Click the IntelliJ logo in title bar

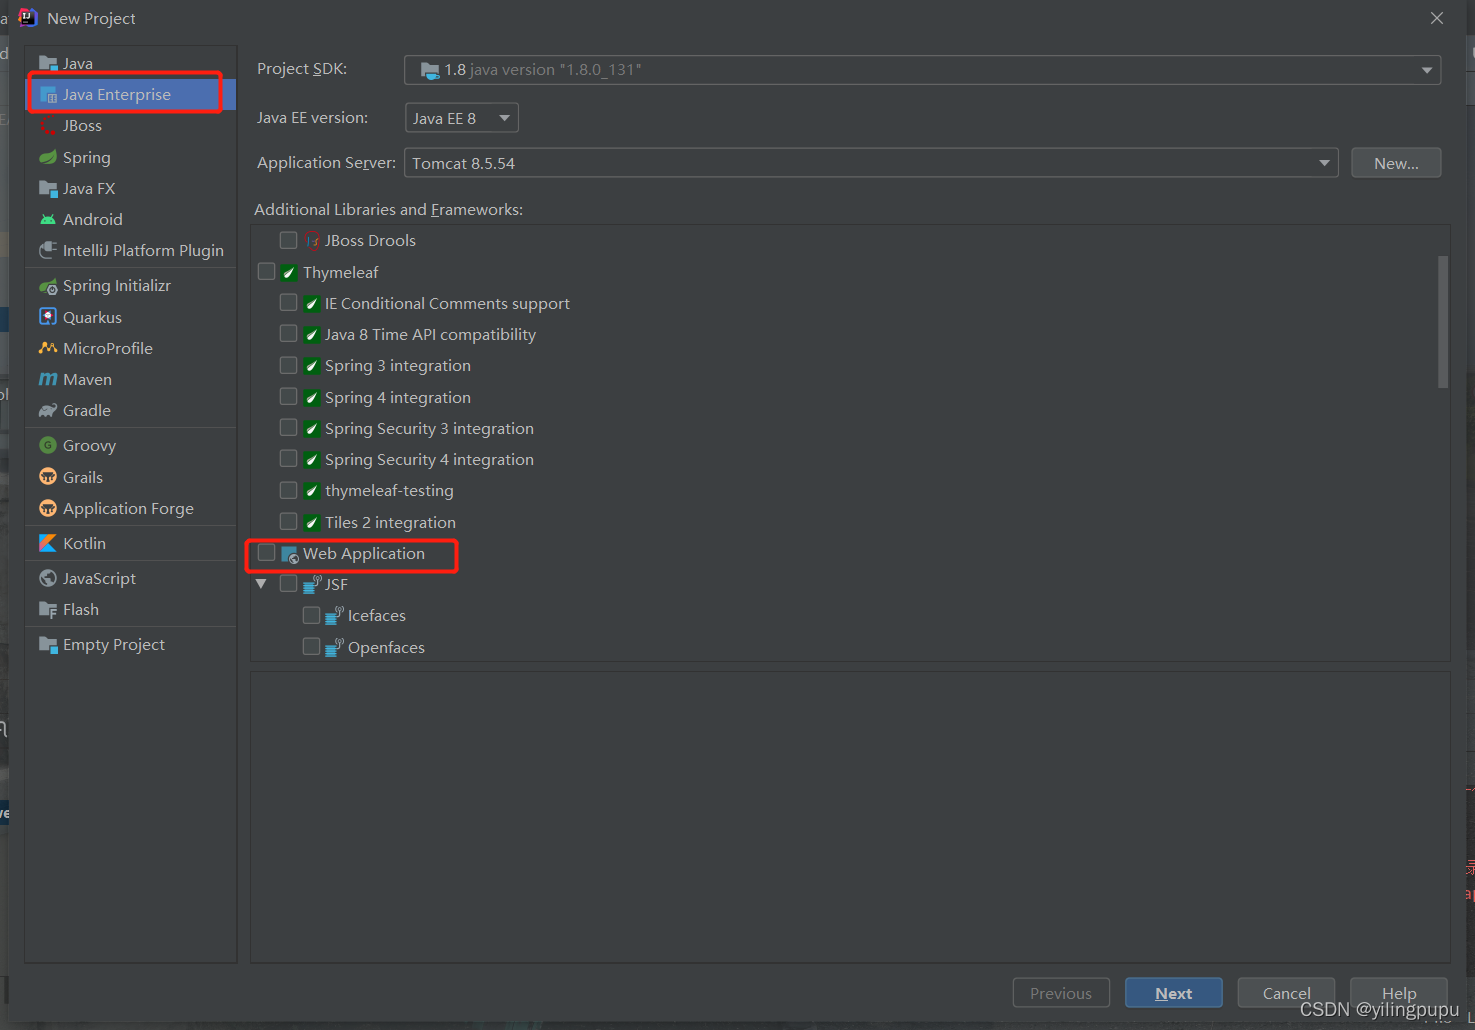27,18
